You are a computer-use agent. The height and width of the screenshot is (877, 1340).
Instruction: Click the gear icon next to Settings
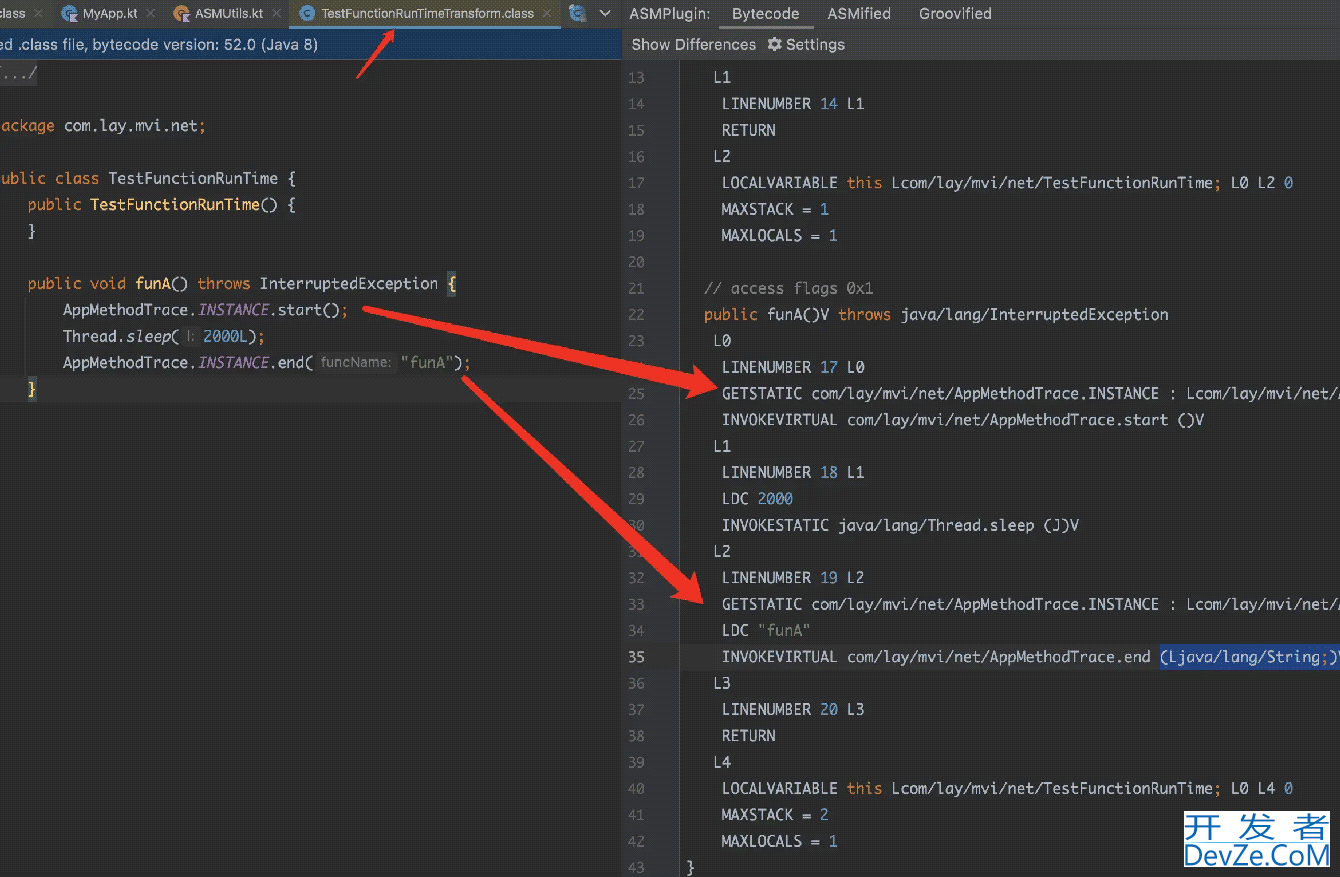[x=774, y=44]
